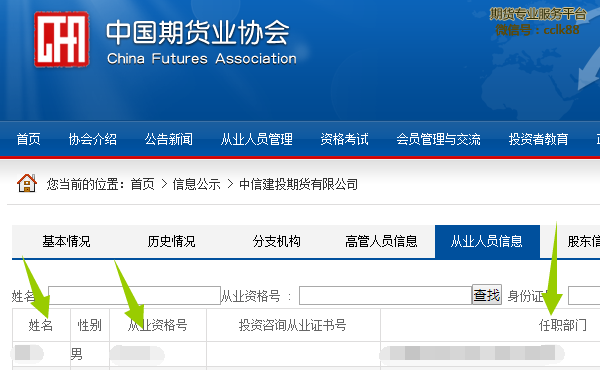Go to 资格考试 in the navigation bar

click(344, 139)
